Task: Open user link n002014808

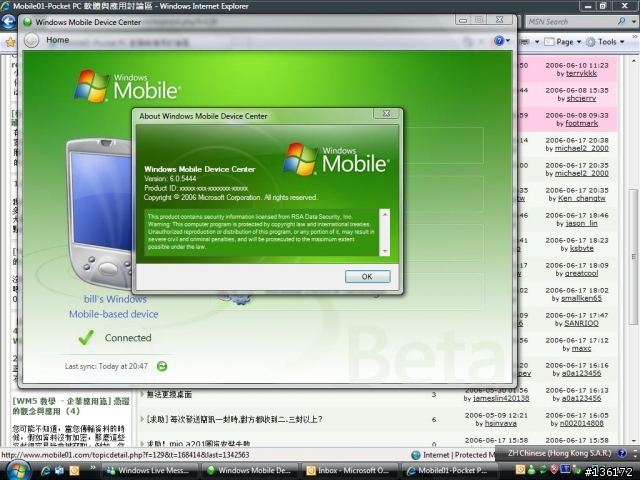Action: [582, 424]
